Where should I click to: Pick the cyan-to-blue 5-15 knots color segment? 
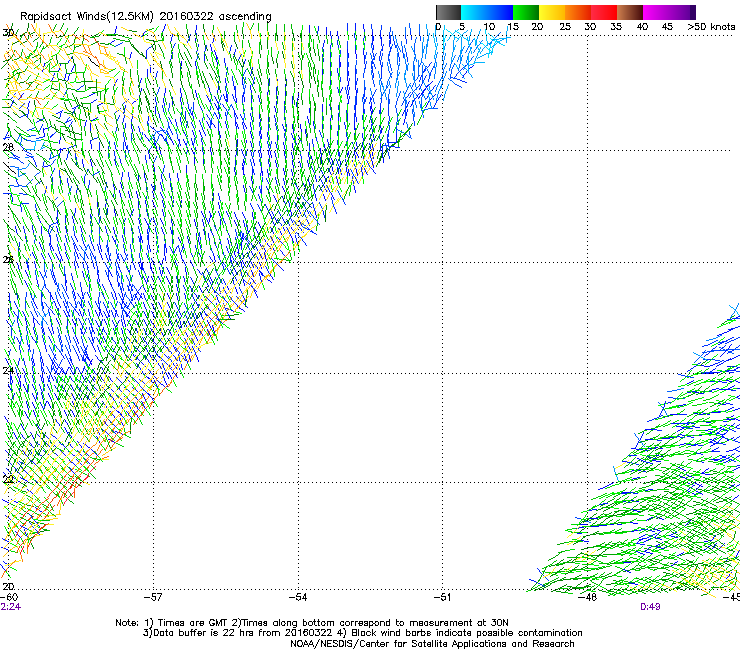487,12
